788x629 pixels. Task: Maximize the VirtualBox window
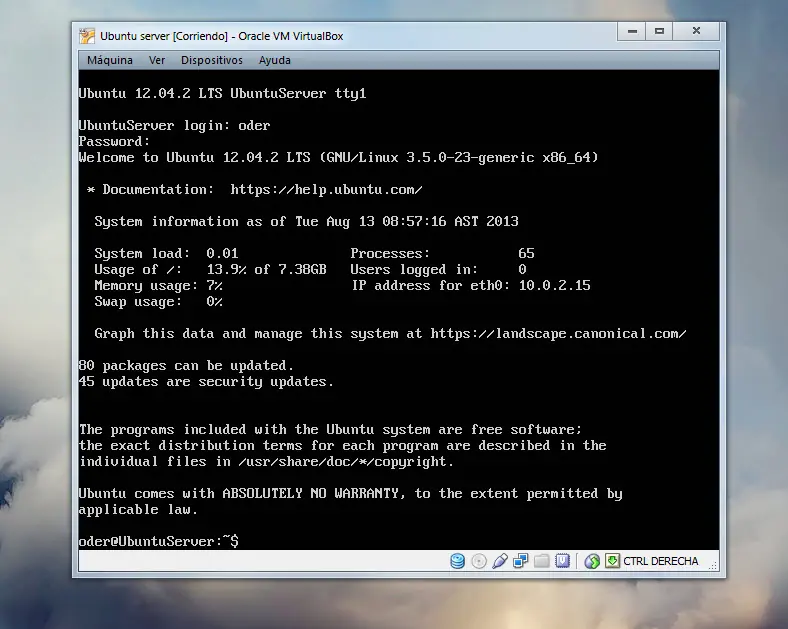pos(659,31)
